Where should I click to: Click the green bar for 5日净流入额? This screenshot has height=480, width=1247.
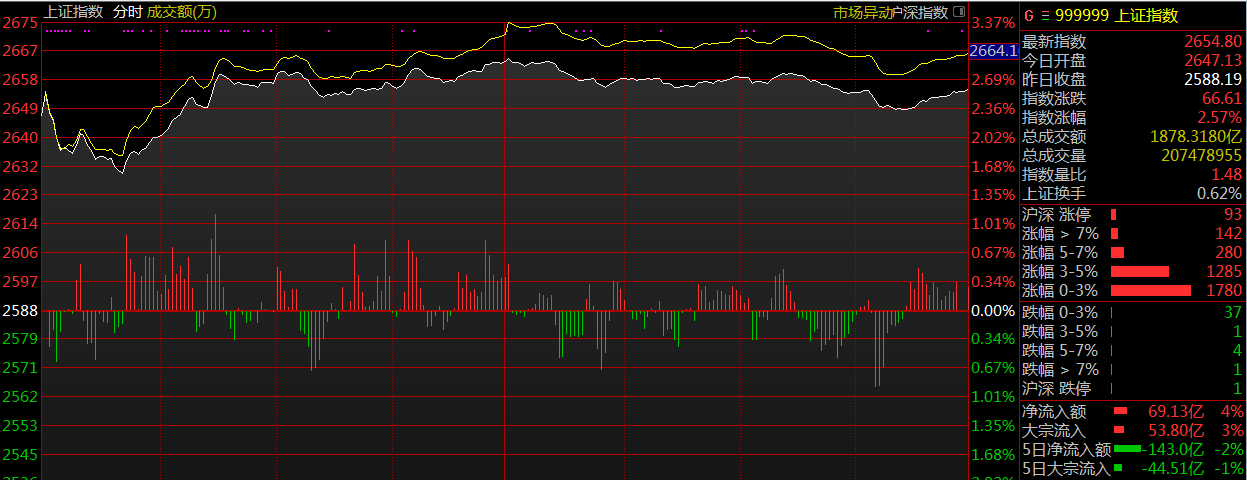[1127, 449]
